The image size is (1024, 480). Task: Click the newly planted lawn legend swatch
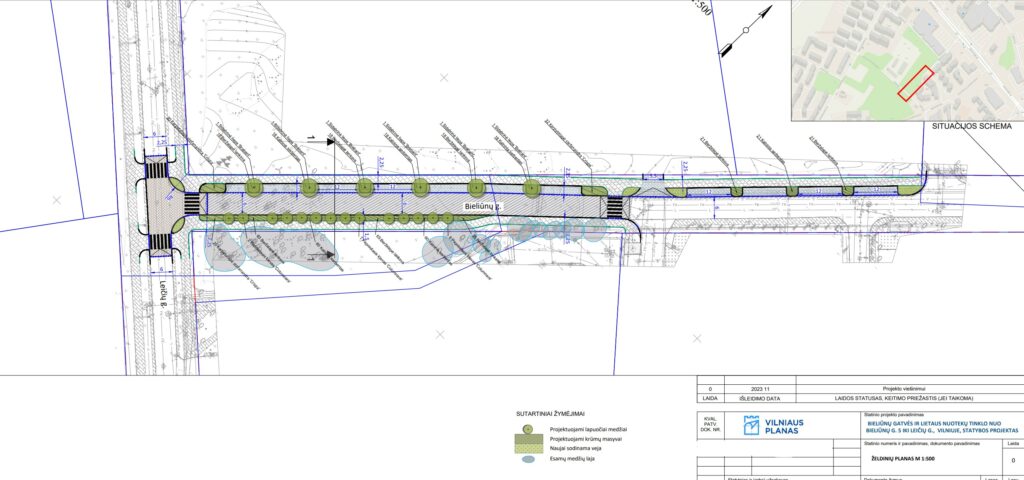coord(527,448)
